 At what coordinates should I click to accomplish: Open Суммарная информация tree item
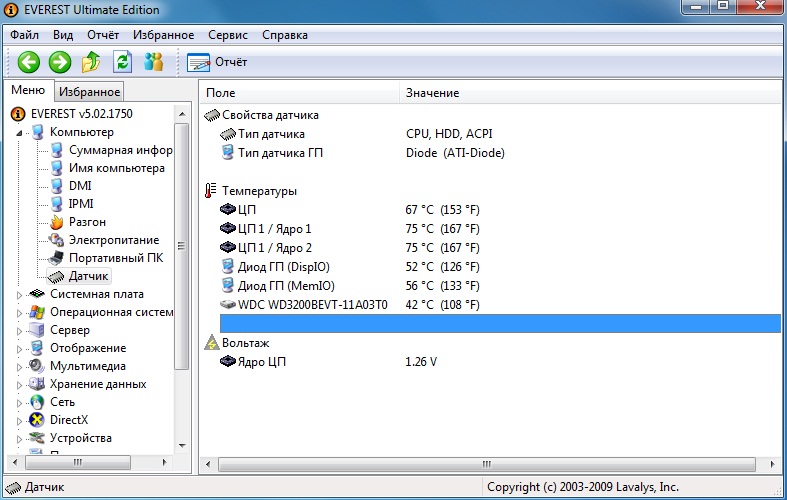click(120, 150)
